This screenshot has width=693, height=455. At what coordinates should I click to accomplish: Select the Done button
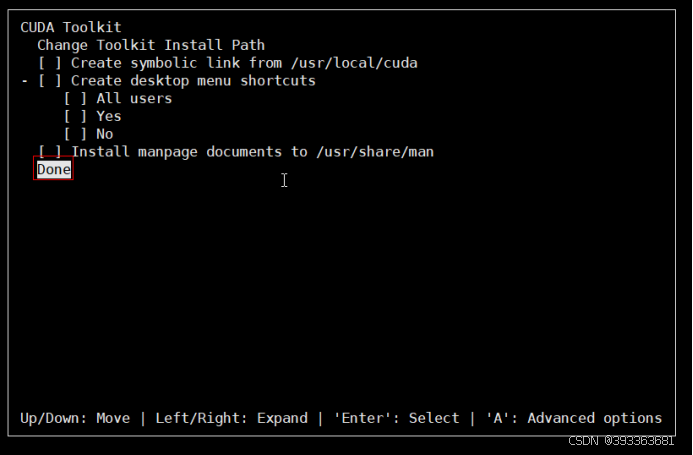tap(53, 169)
